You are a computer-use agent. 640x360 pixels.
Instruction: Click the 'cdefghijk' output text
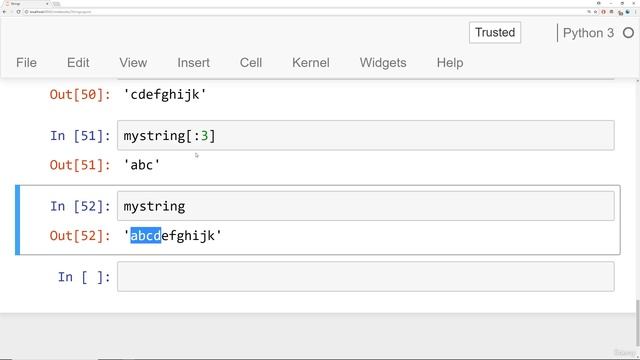[165, 94]
